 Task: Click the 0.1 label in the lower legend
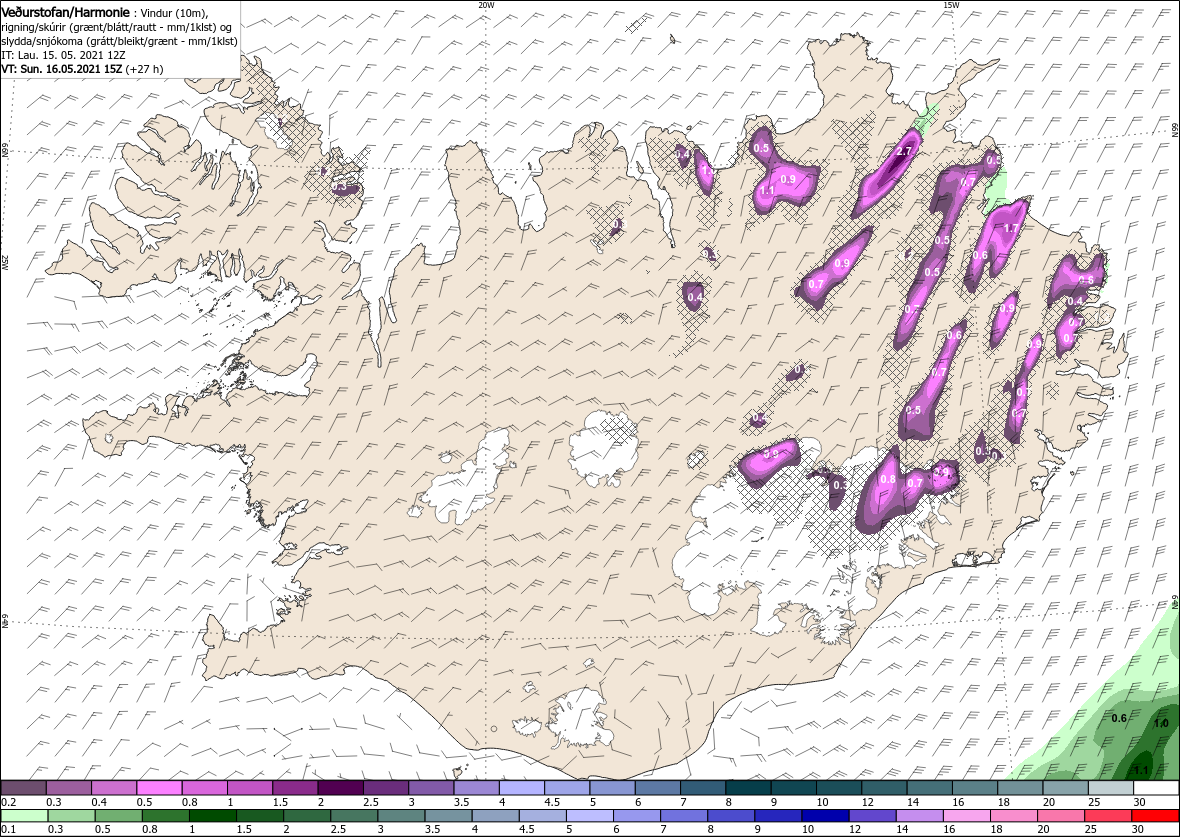(x=9, y=829)
